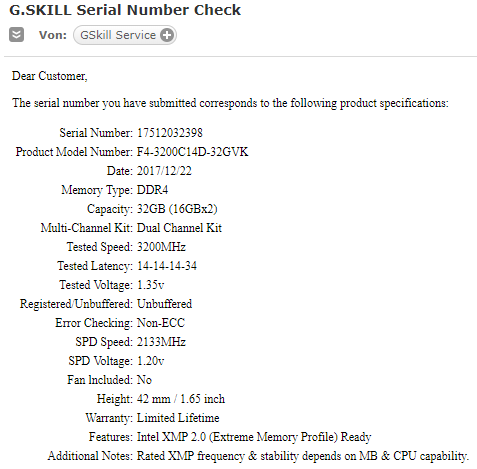The height and width of the screenshot is (469, 477).
Task: Click tested voltage value 1.35v
Action: point(150,285)
